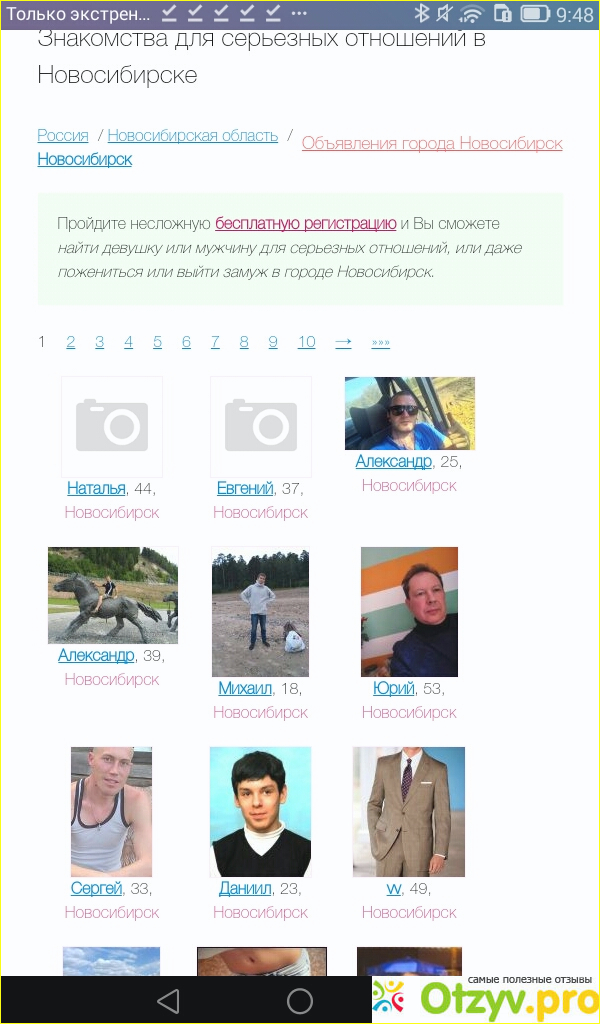Jump to last page via »»» link
This screenshot has width=600, height=1024.
click(381, 342)
